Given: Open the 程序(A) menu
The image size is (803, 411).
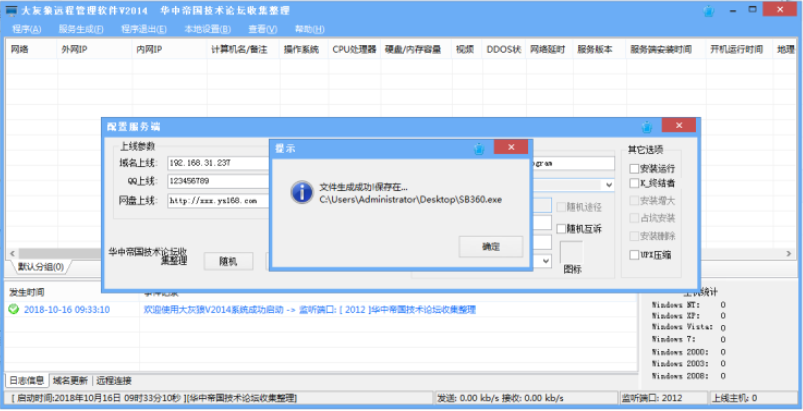Looking at the screenshot, I should click(27, 29).
